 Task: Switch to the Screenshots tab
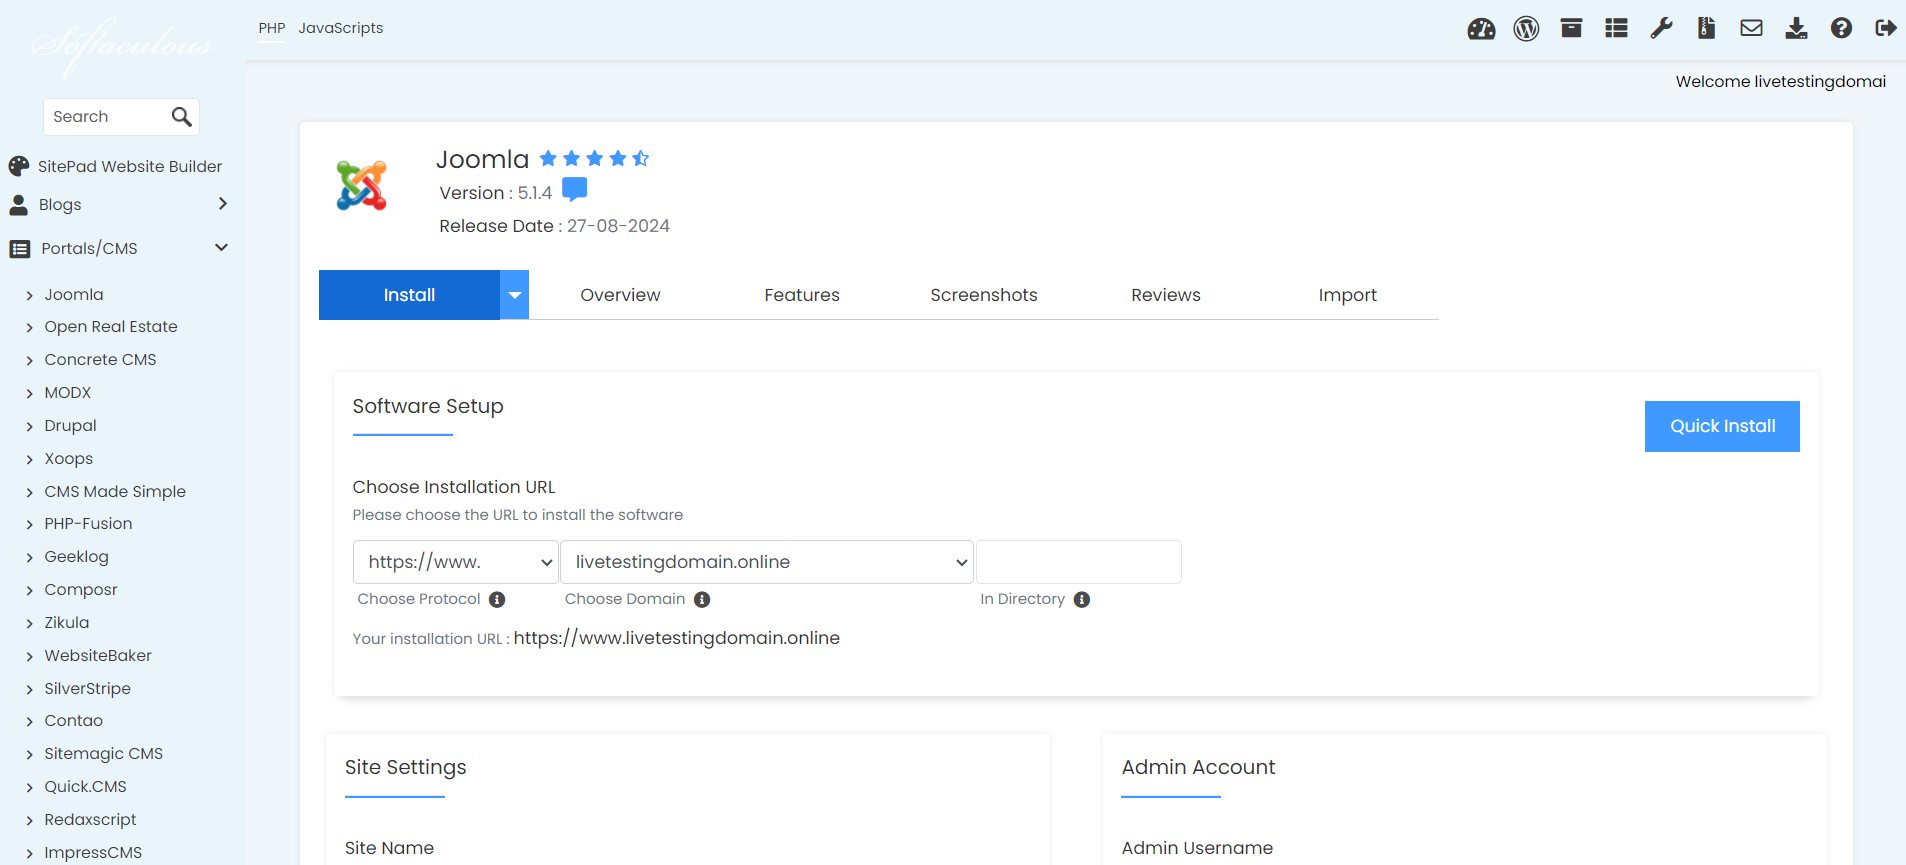(984, 295)
